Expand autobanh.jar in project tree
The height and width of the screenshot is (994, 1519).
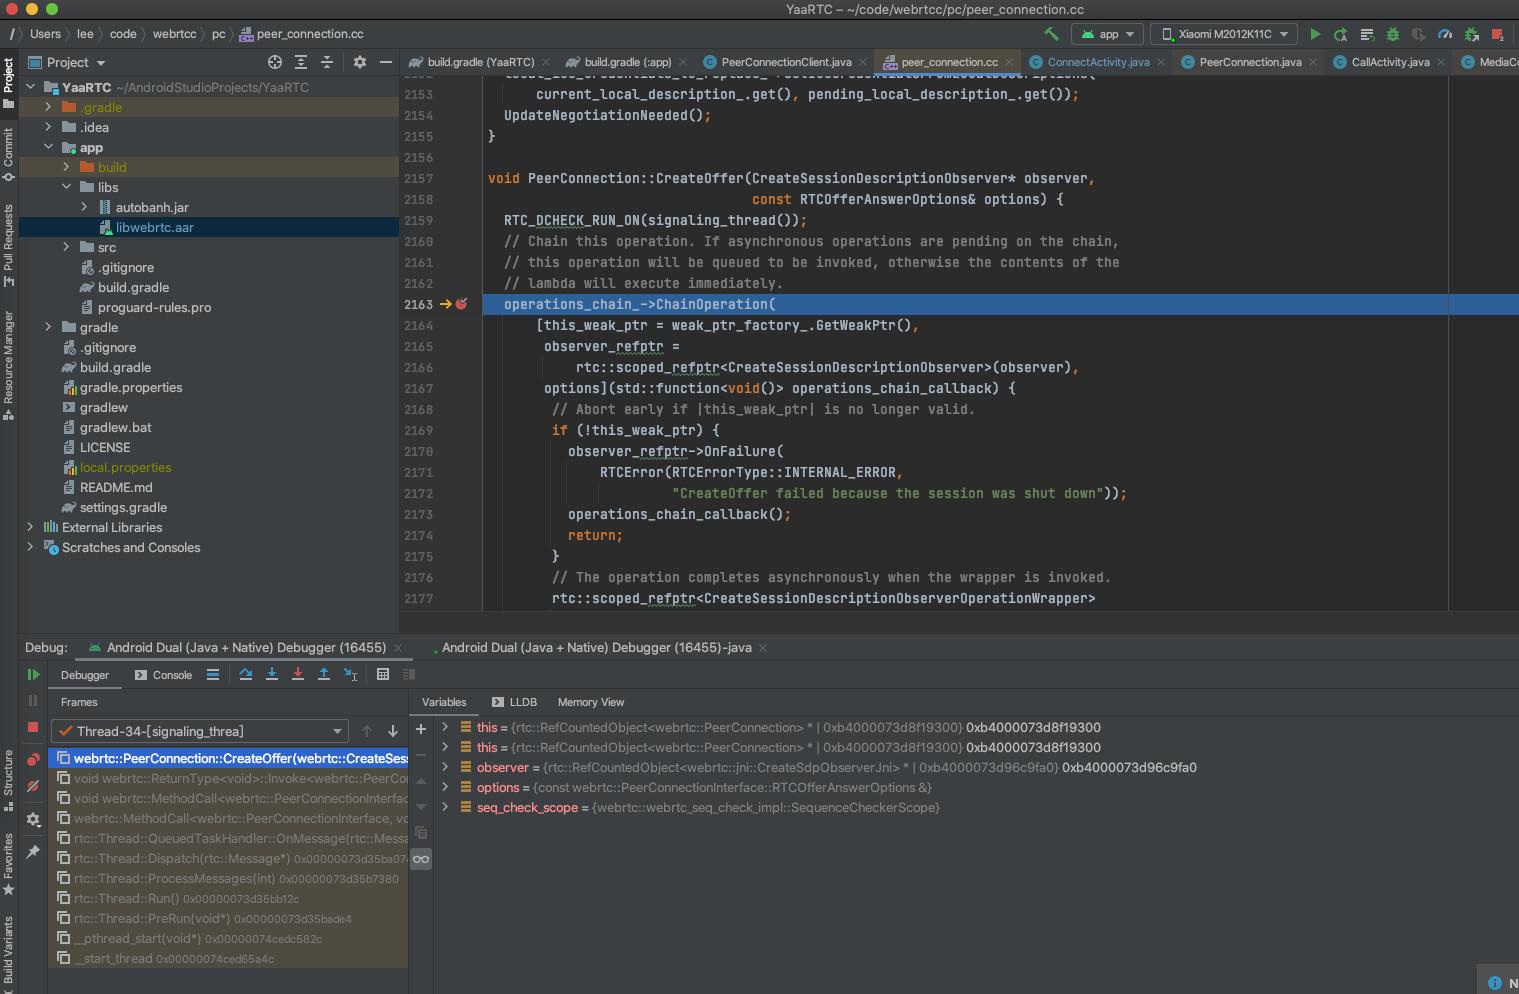(84, 207)
